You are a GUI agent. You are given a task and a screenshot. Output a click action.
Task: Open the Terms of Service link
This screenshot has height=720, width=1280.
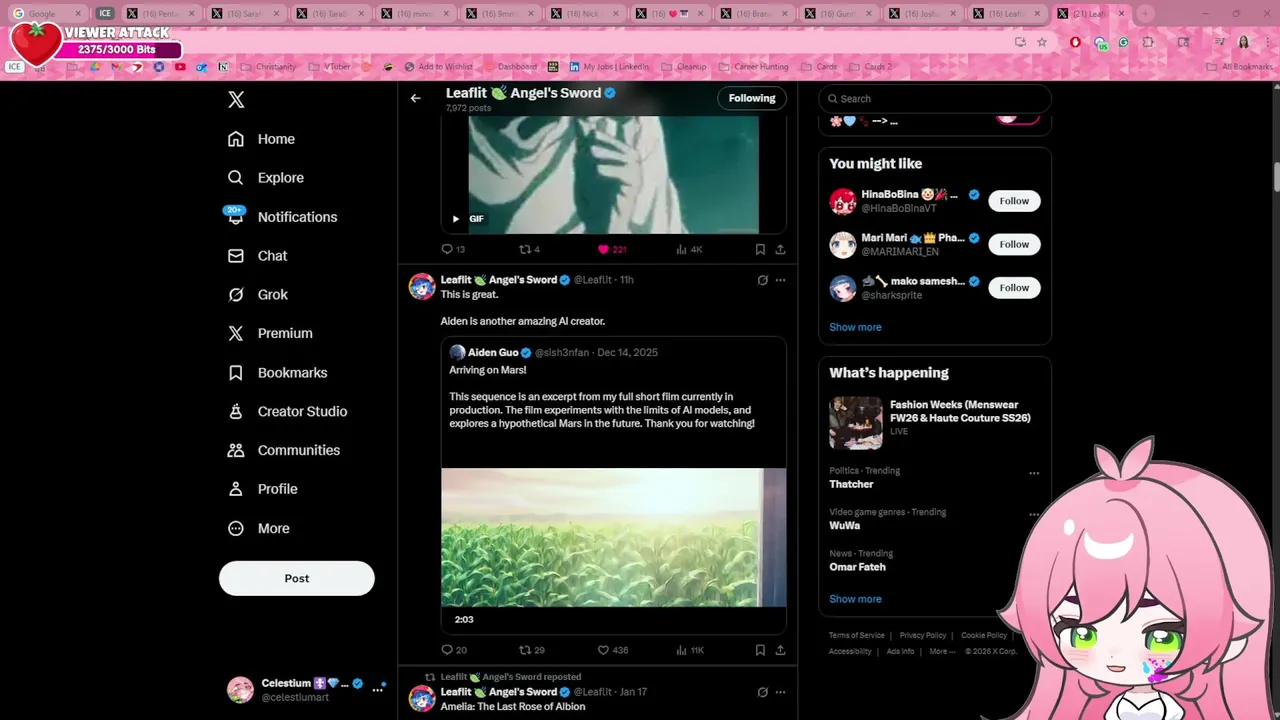(x=856, y=636)
